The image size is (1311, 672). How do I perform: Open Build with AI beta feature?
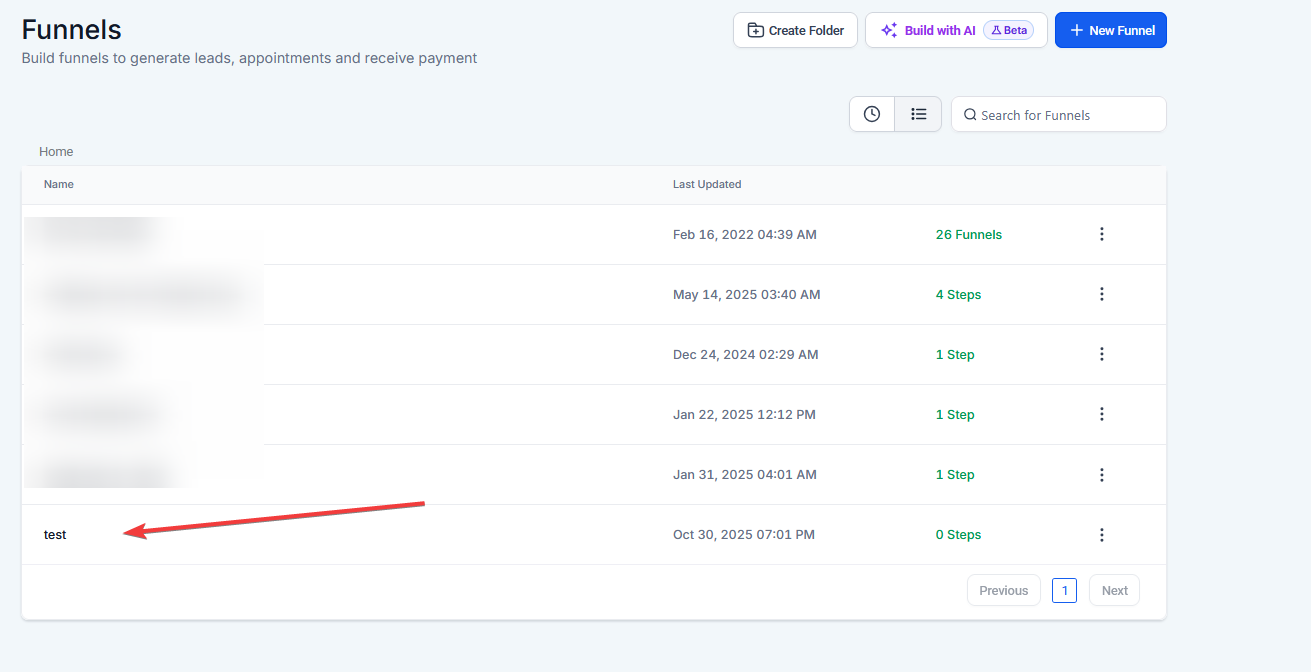pyautogui.click(x=955, y=30)
